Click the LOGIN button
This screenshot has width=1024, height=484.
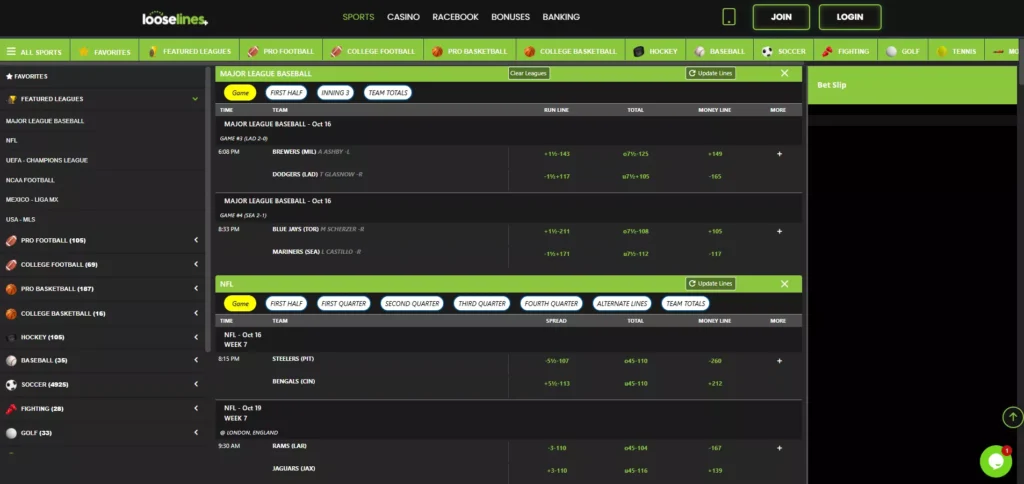tap(850, 17)
